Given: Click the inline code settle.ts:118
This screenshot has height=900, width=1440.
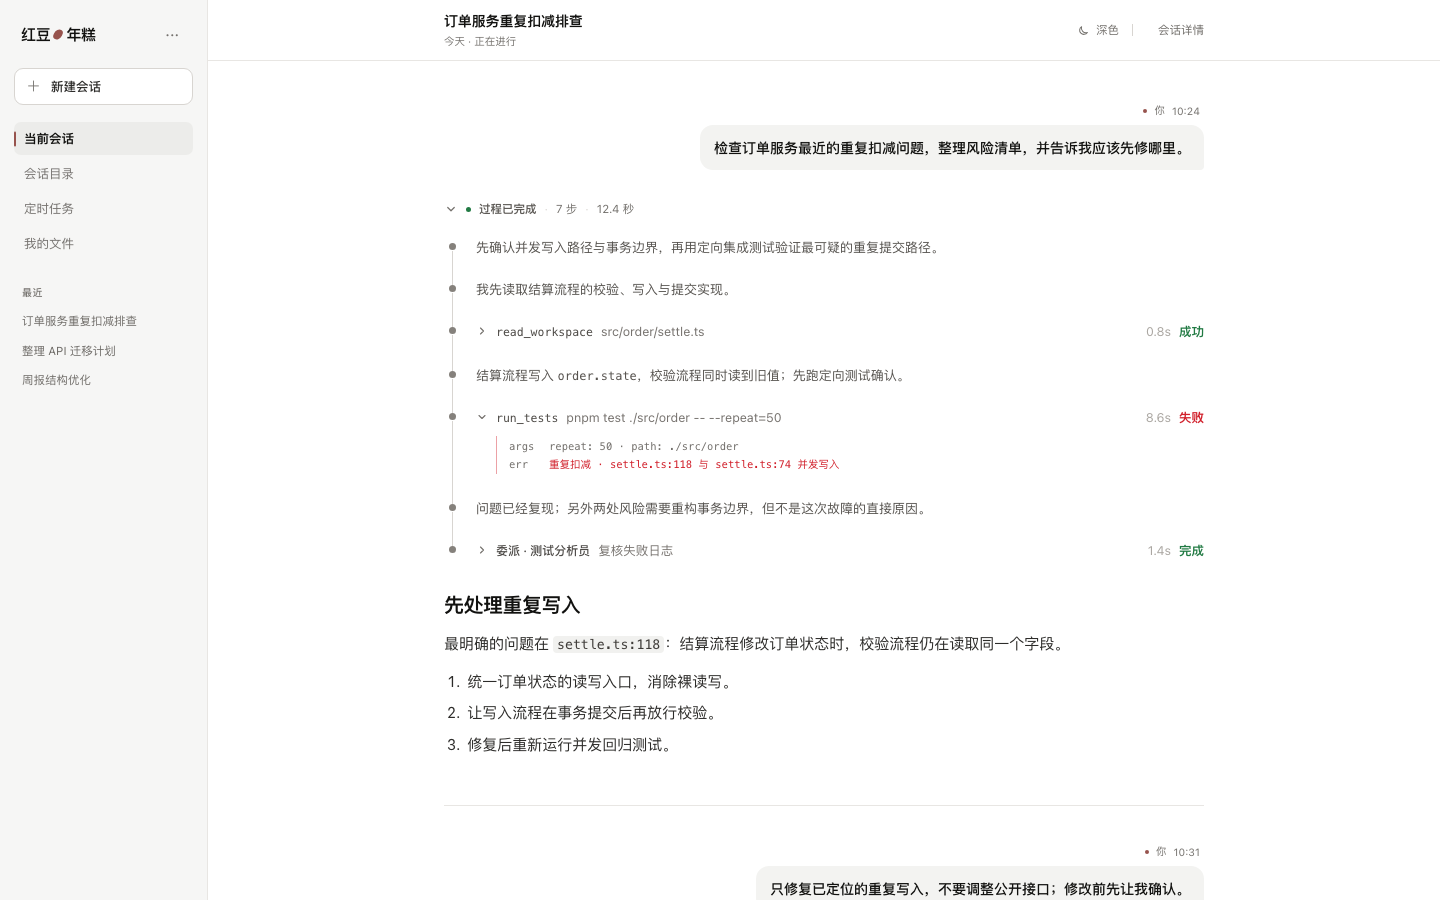Looking at the screenshot, I should (609, 645).
